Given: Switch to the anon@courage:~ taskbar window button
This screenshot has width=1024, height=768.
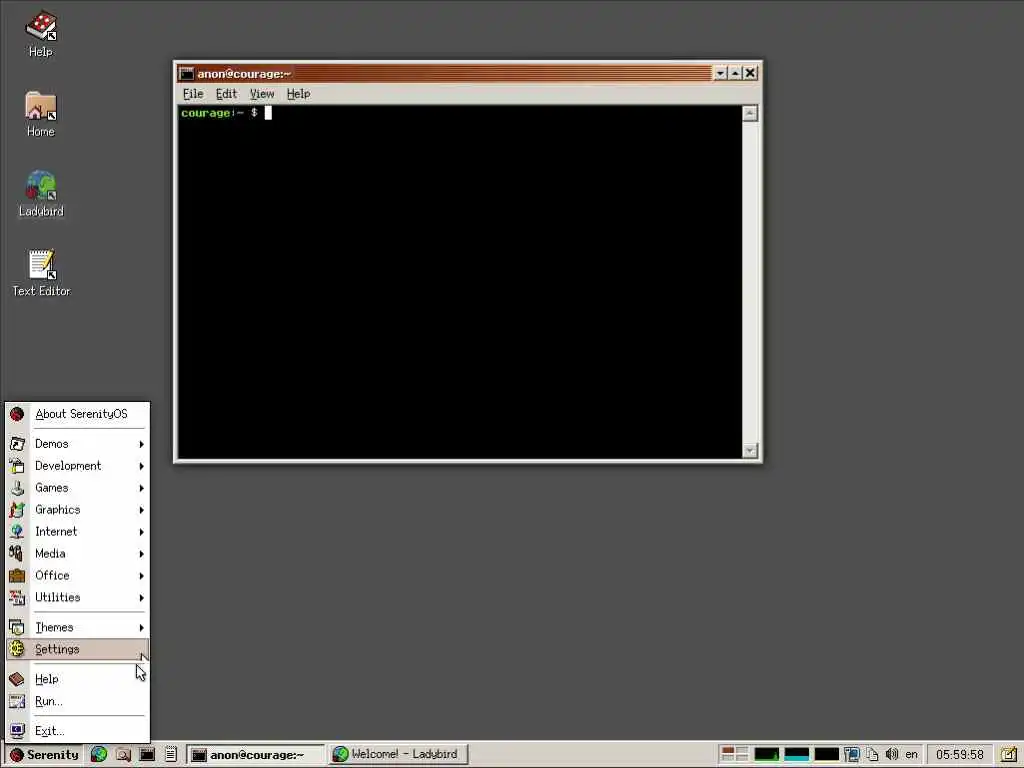Looking at the screenshot, I should 255,754.
